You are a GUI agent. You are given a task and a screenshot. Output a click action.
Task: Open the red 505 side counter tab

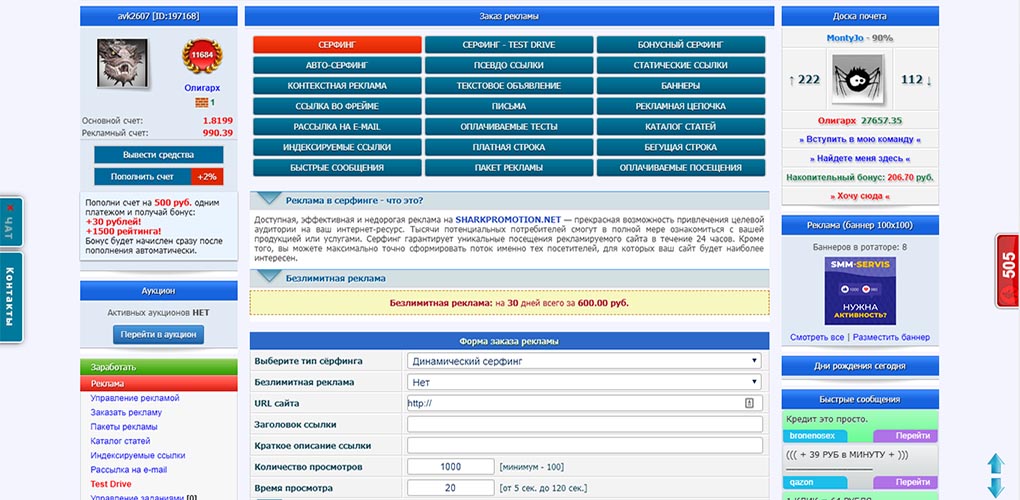(x=1008, y=270)
